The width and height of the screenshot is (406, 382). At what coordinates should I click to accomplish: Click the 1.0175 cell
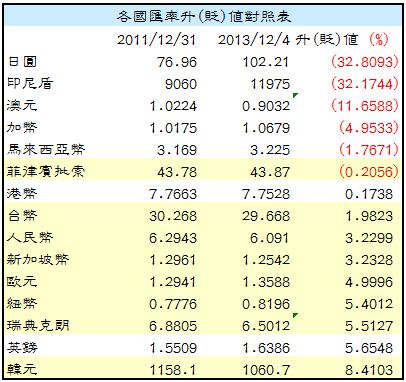pyautogui.click(x=173, y=128)
